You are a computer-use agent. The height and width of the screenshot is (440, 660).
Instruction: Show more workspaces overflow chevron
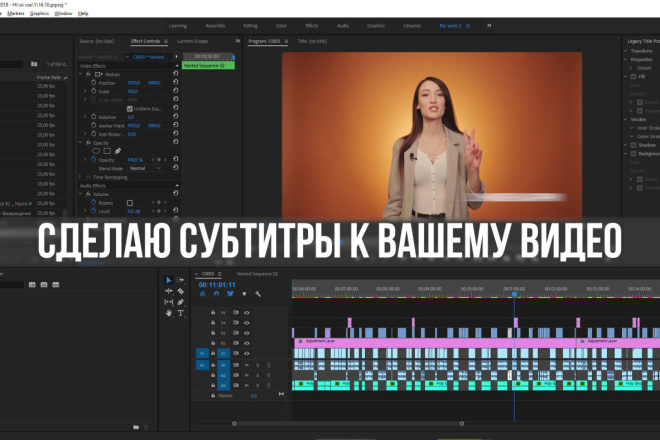click(x=489, y=26)
